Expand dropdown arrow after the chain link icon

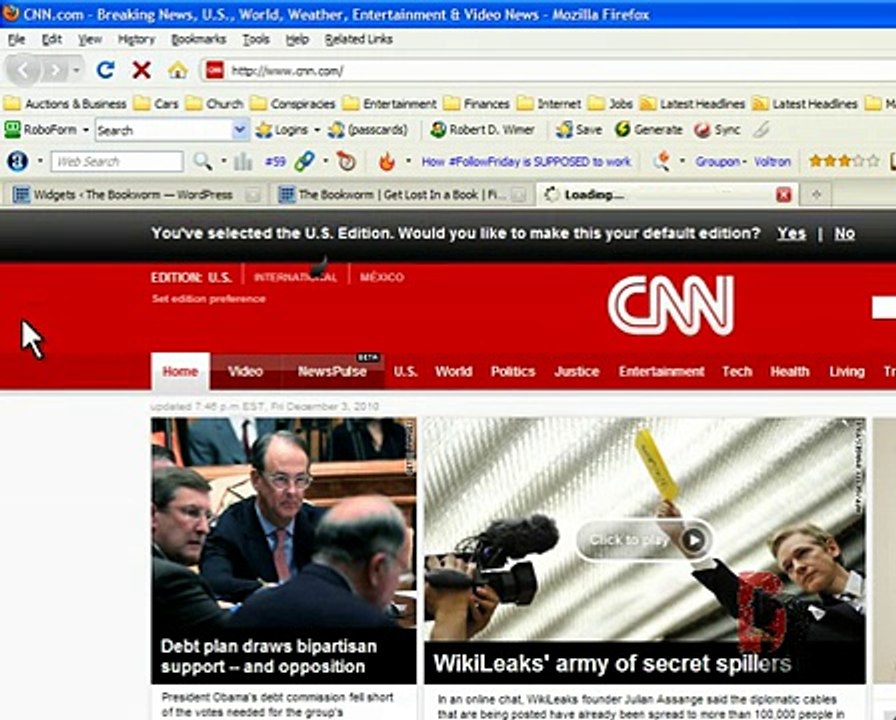pyautogui.click(x=325, y=162)
